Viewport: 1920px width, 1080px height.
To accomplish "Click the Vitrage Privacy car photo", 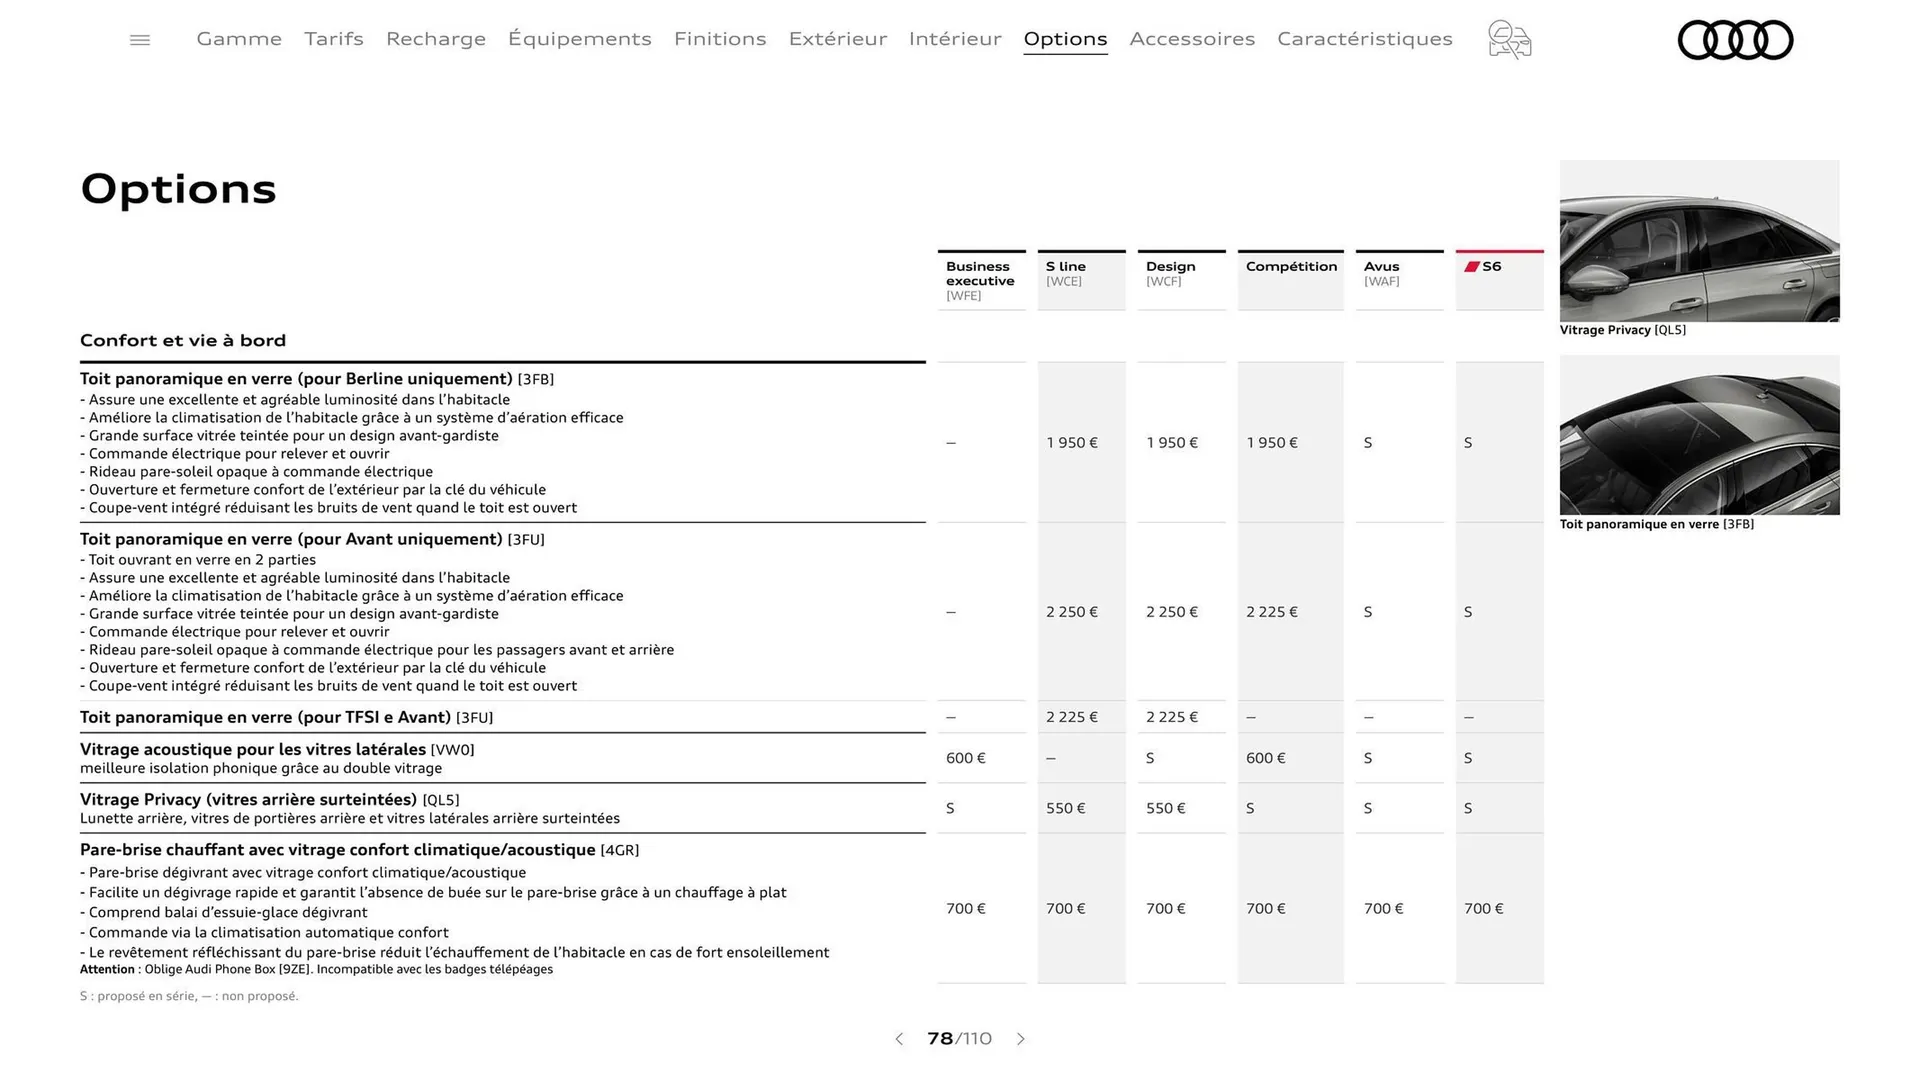I will click(x=1699, y=241).
